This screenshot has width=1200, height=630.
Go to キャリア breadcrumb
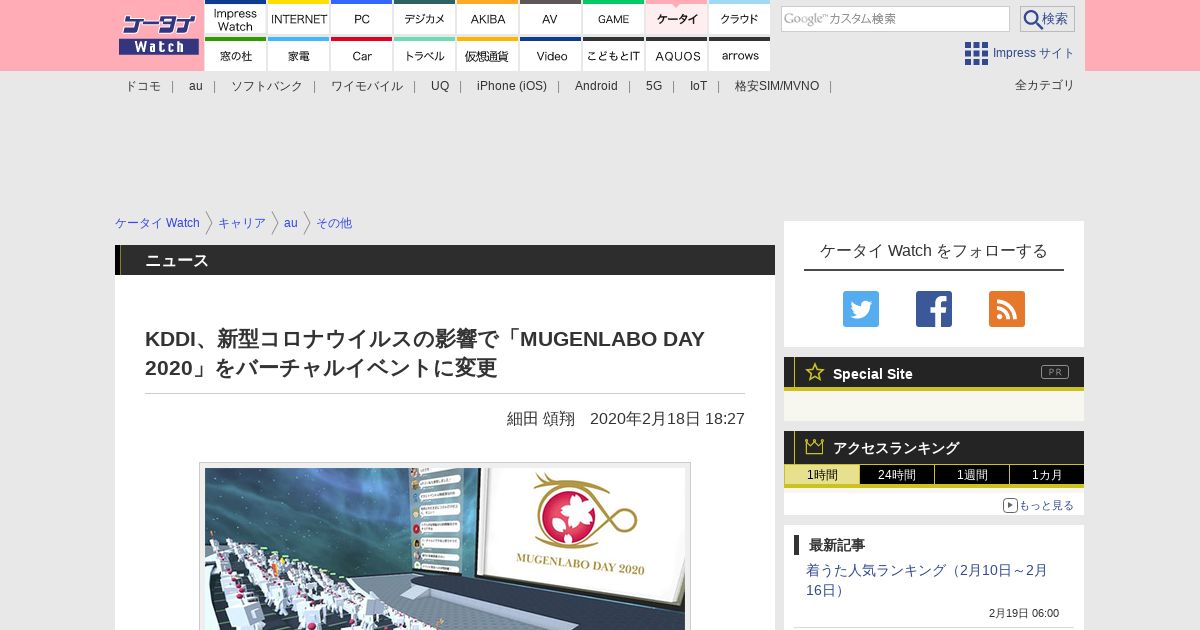click(x=242, y=223)
